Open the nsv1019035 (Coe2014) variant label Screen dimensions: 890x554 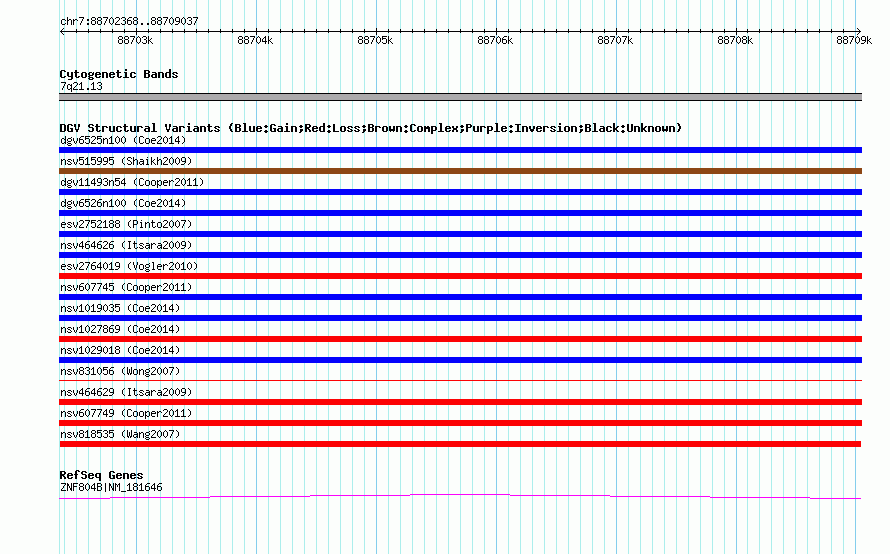pos(120,308)
